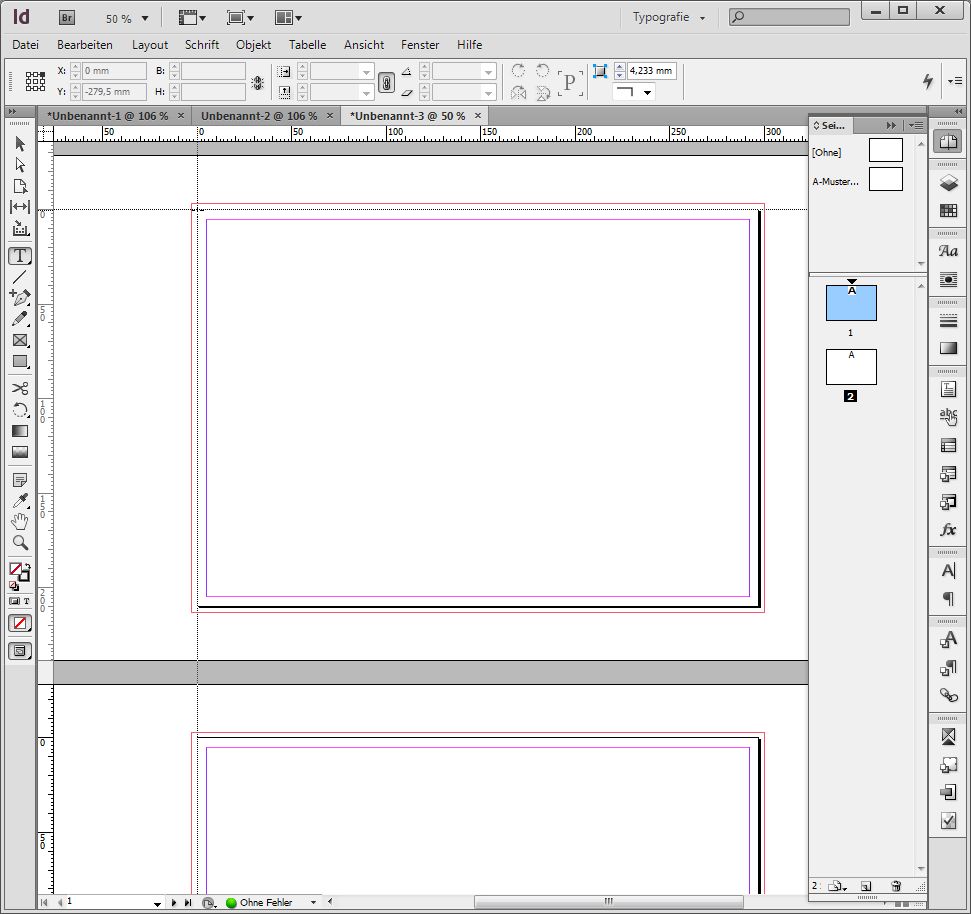Activate the Zoom magnifier tool

(x=19, y=543)
